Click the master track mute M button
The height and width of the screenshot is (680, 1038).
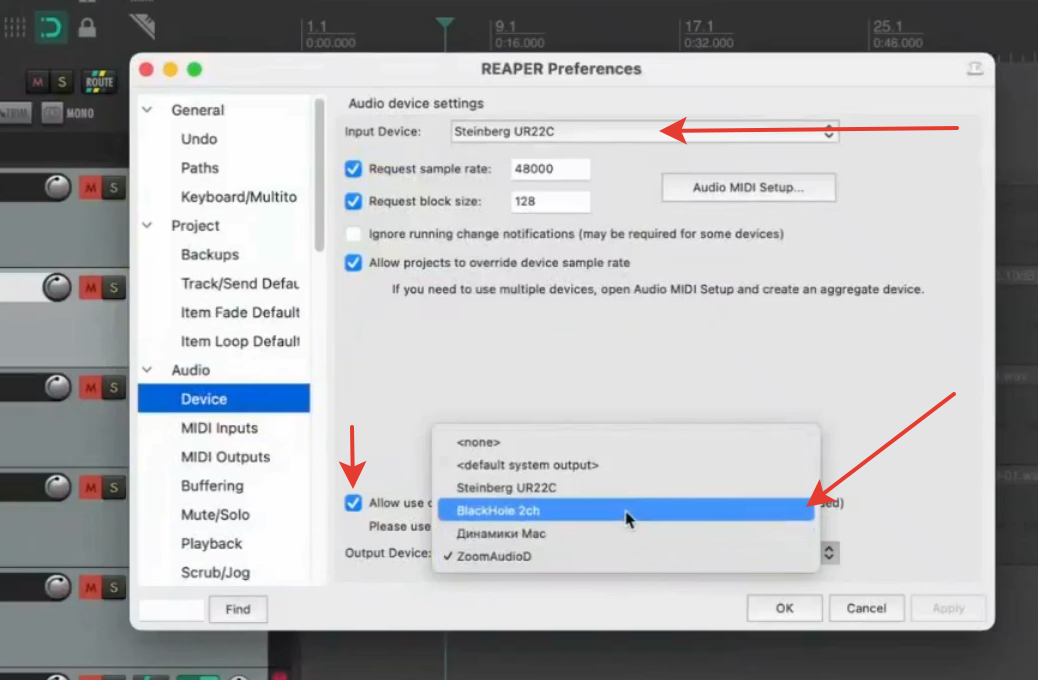click(x=38, y=81)
